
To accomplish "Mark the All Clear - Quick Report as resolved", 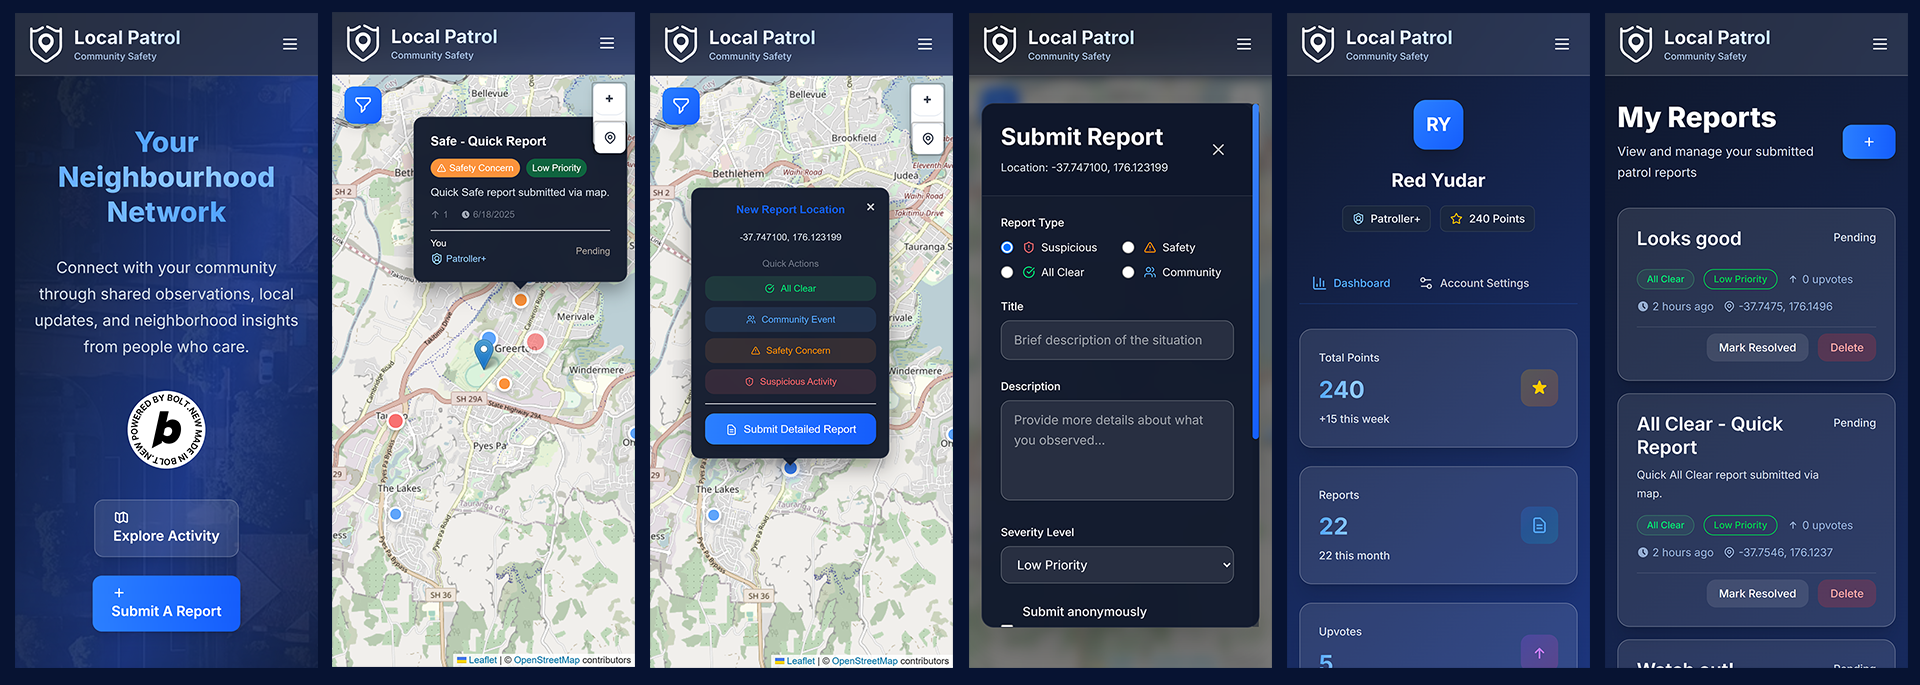I will pyautogui.click(x=1757, y=594).
